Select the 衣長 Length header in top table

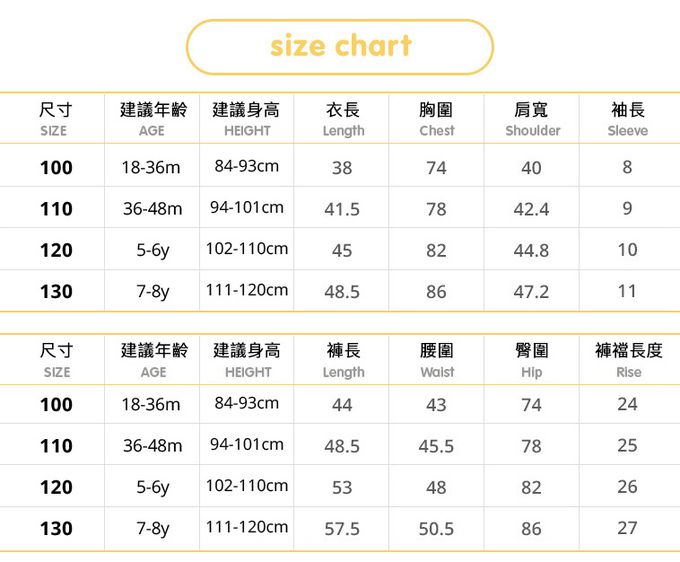click(x=343, y=118)
